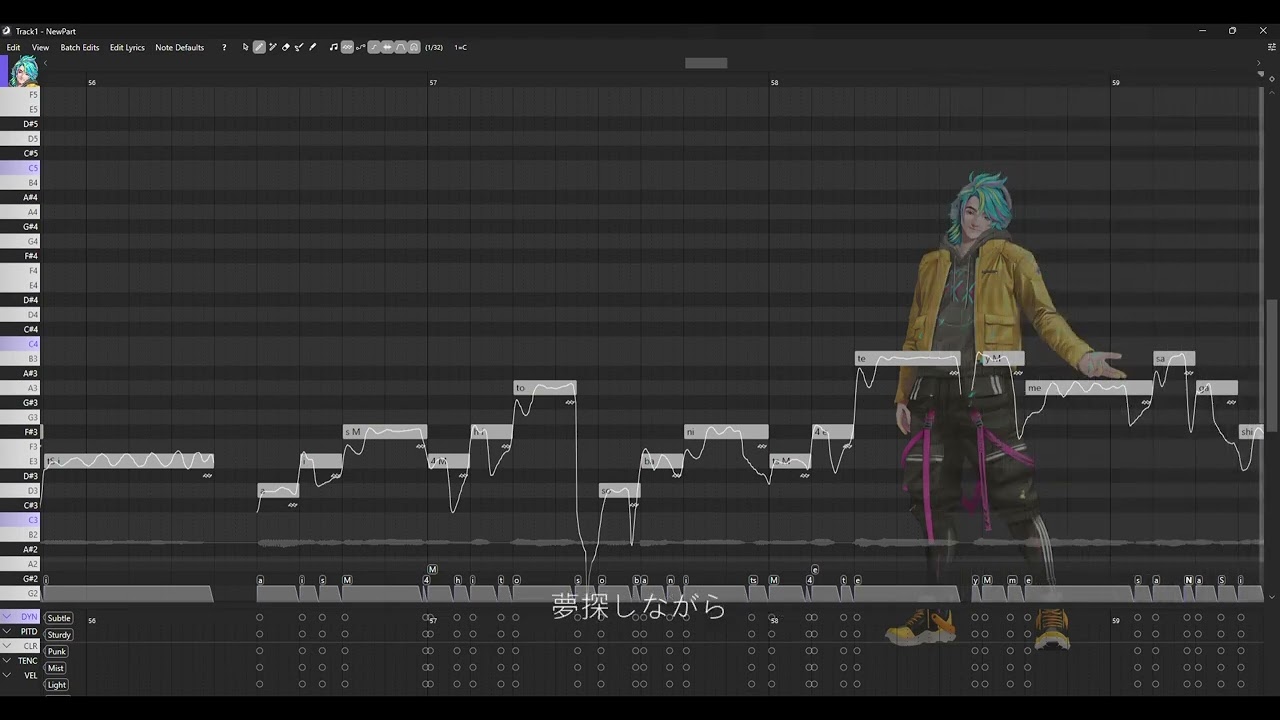
Task: Select the Knife tool
Action: 312,47
